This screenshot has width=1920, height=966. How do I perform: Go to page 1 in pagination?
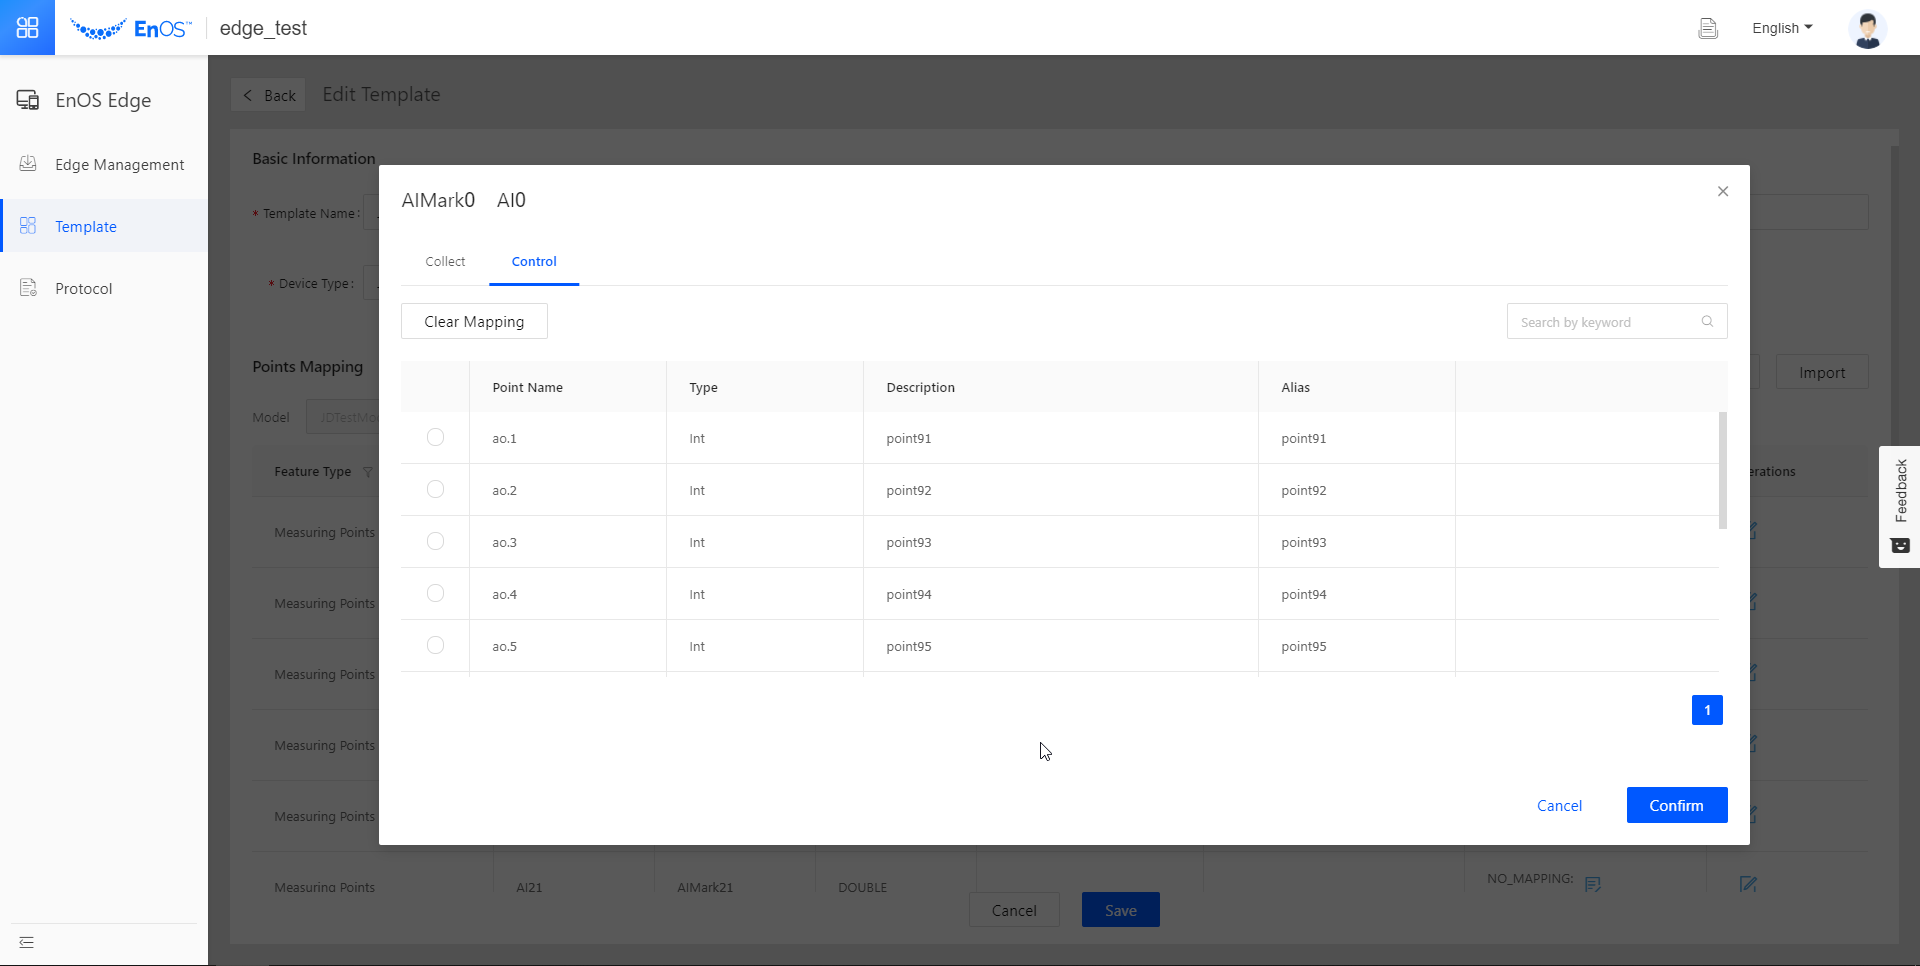click(1707, 710)
